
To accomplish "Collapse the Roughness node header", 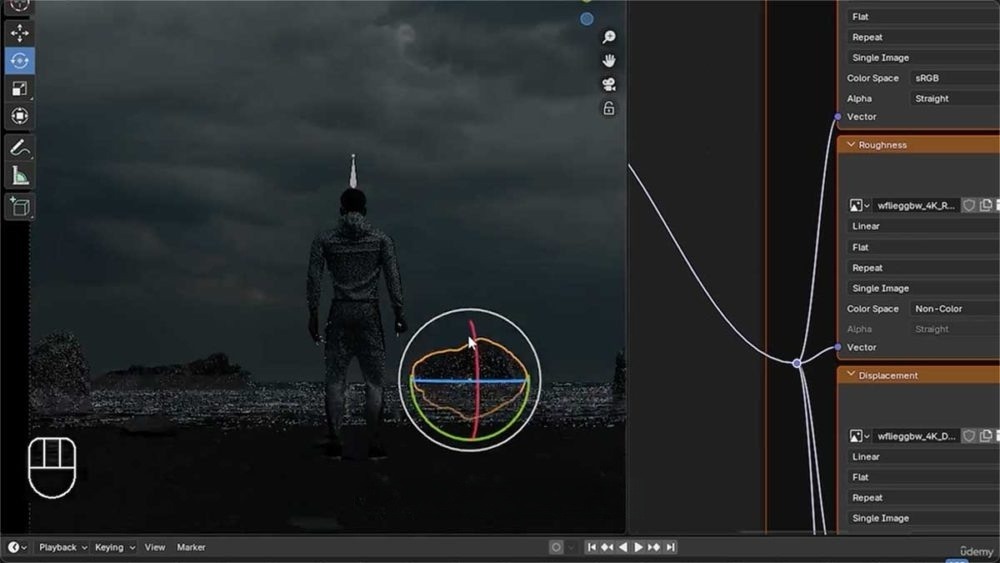I will [851, 145].
